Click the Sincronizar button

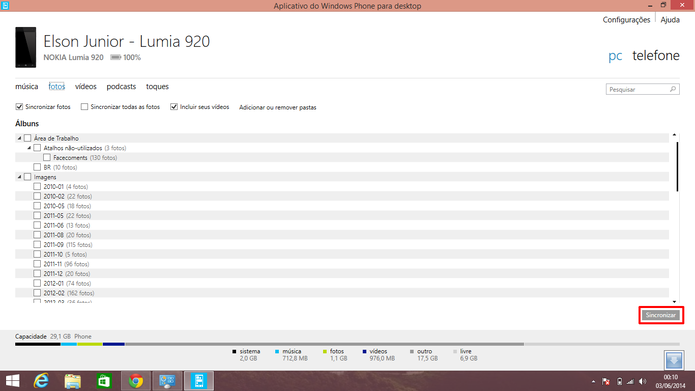[661, 315]
